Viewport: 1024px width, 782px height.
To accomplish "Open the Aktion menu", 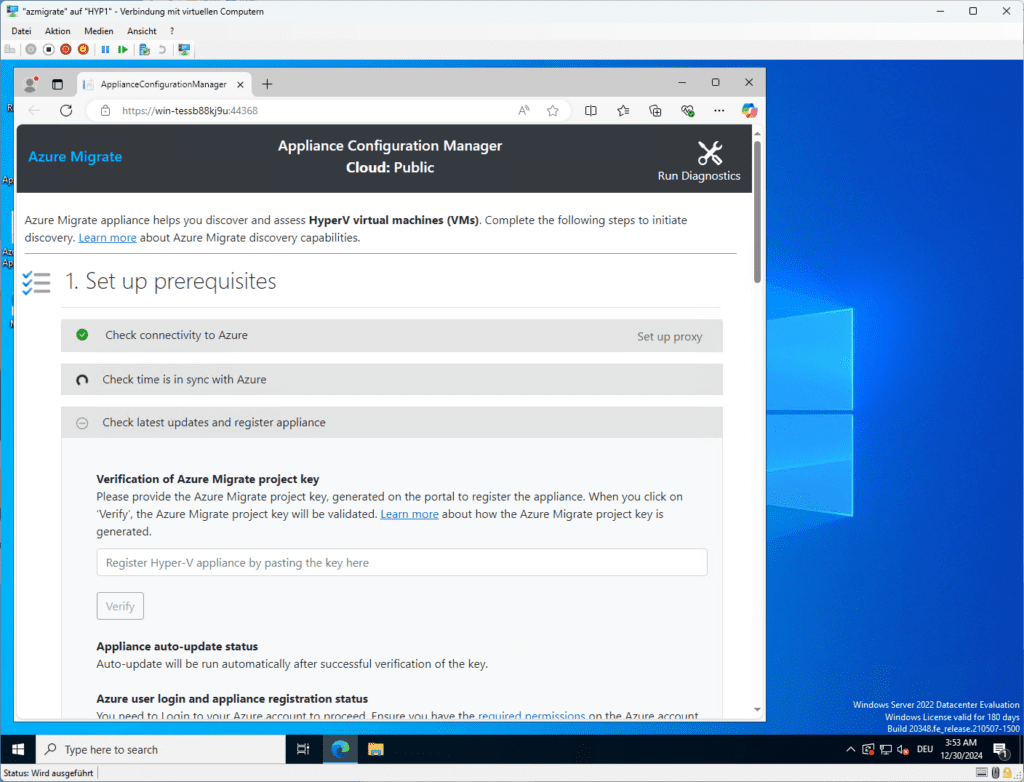I will pyautogui.click(x=57, y=31).
